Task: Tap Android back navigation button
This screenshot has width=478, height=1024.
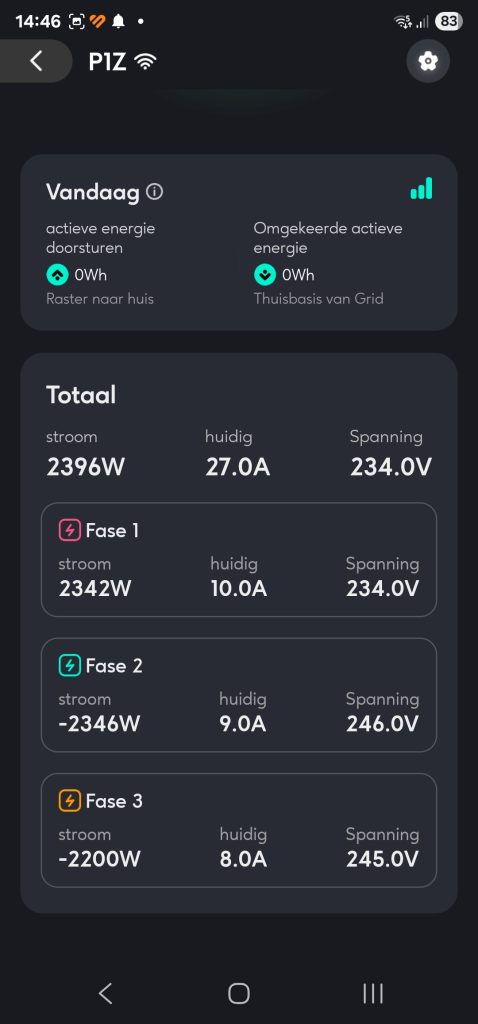Action: click(x=105, y=993)
